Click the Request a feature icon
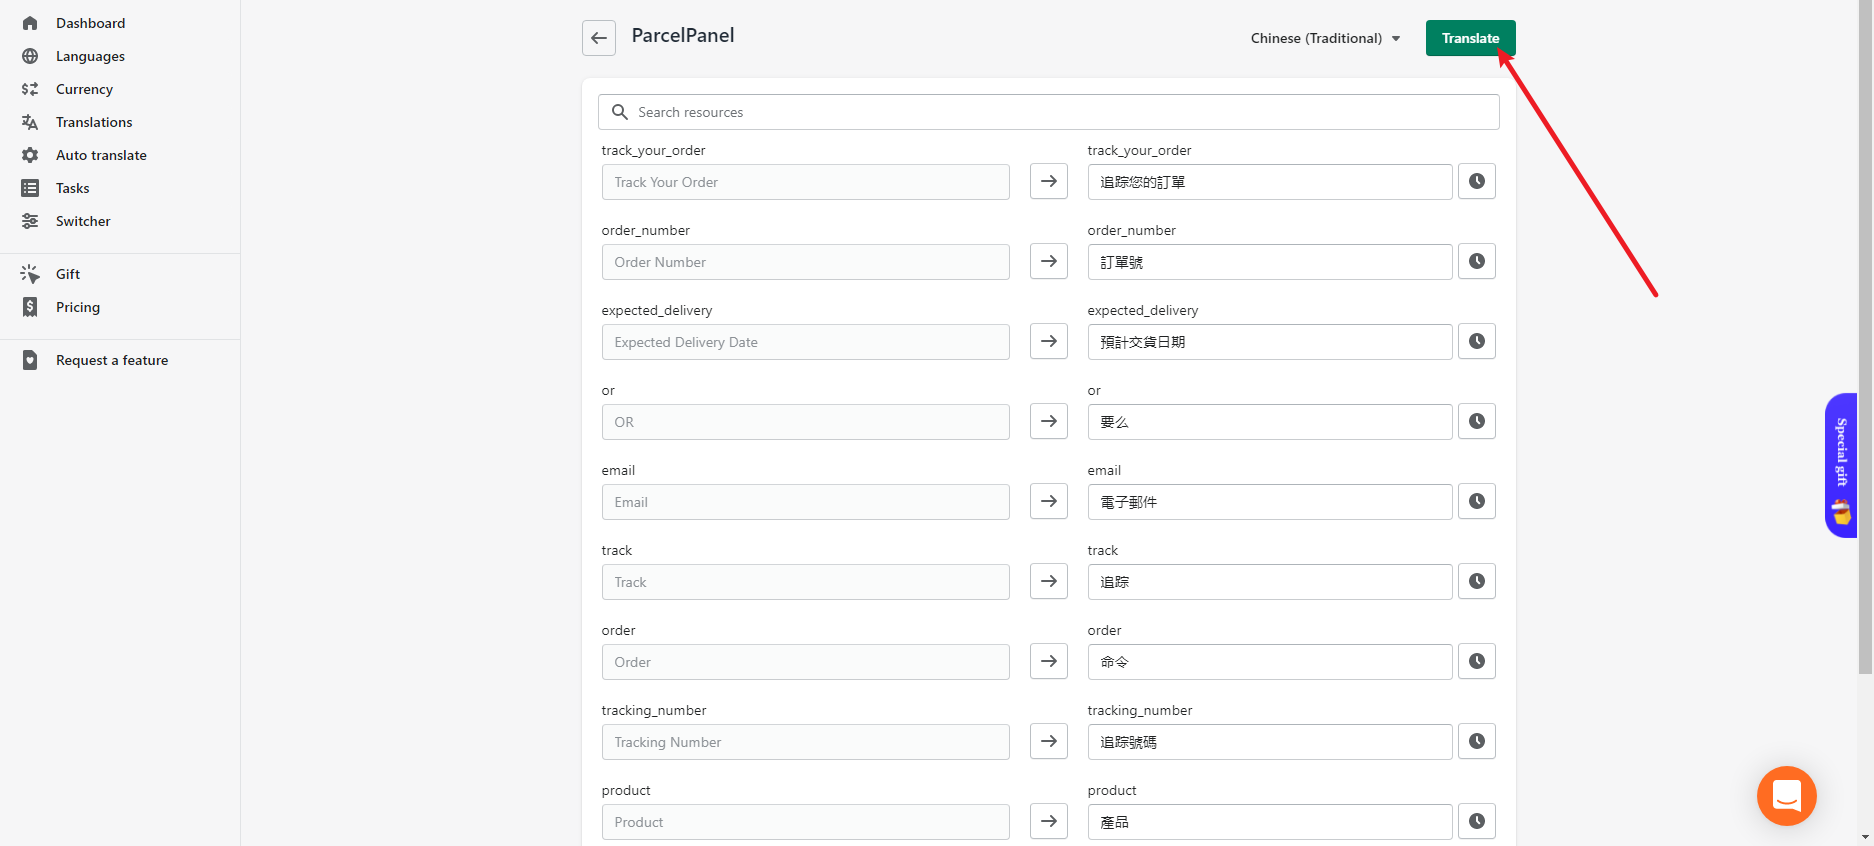Image resolution: width=1874 pixels, height=846 pixels. click(x=30, y=360)
